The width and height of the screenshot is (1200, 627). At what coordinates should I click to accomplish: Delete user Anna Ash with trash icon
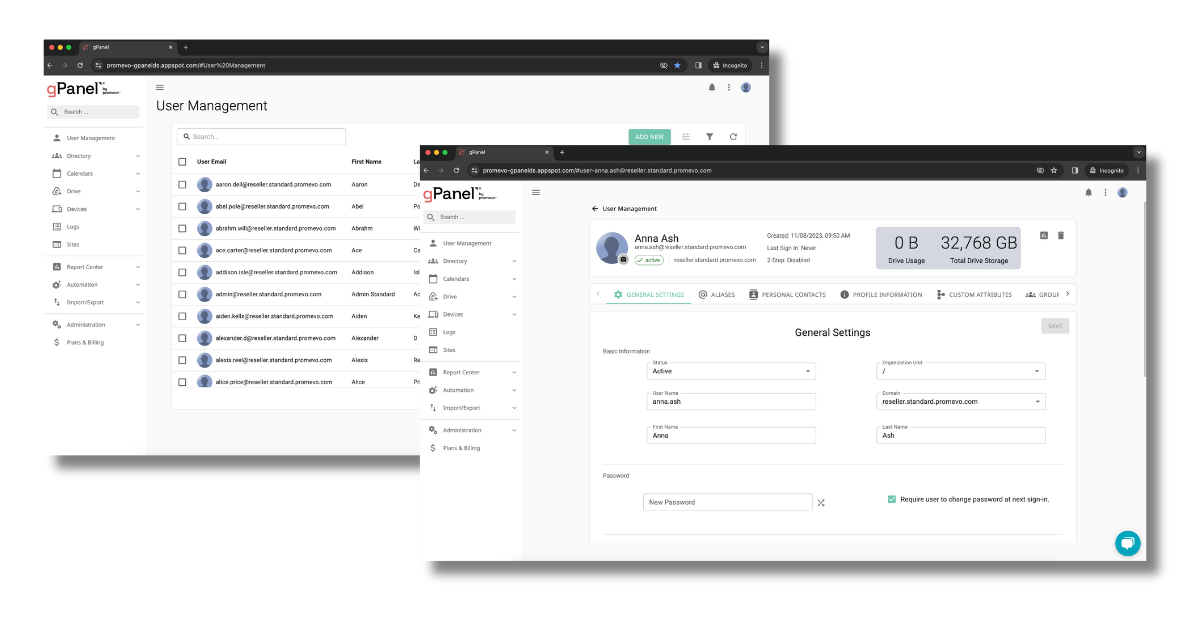coord(1061,235)
